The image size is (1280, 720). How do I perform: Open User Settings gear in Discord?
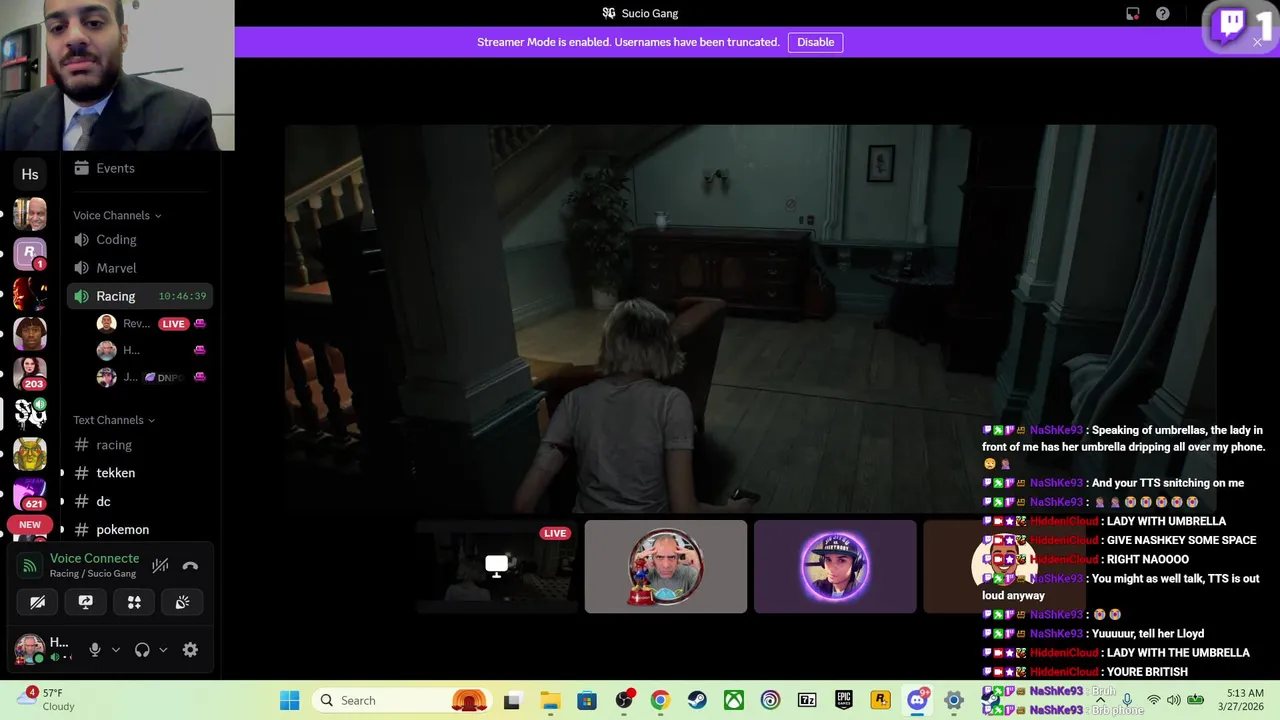point(190,650)
